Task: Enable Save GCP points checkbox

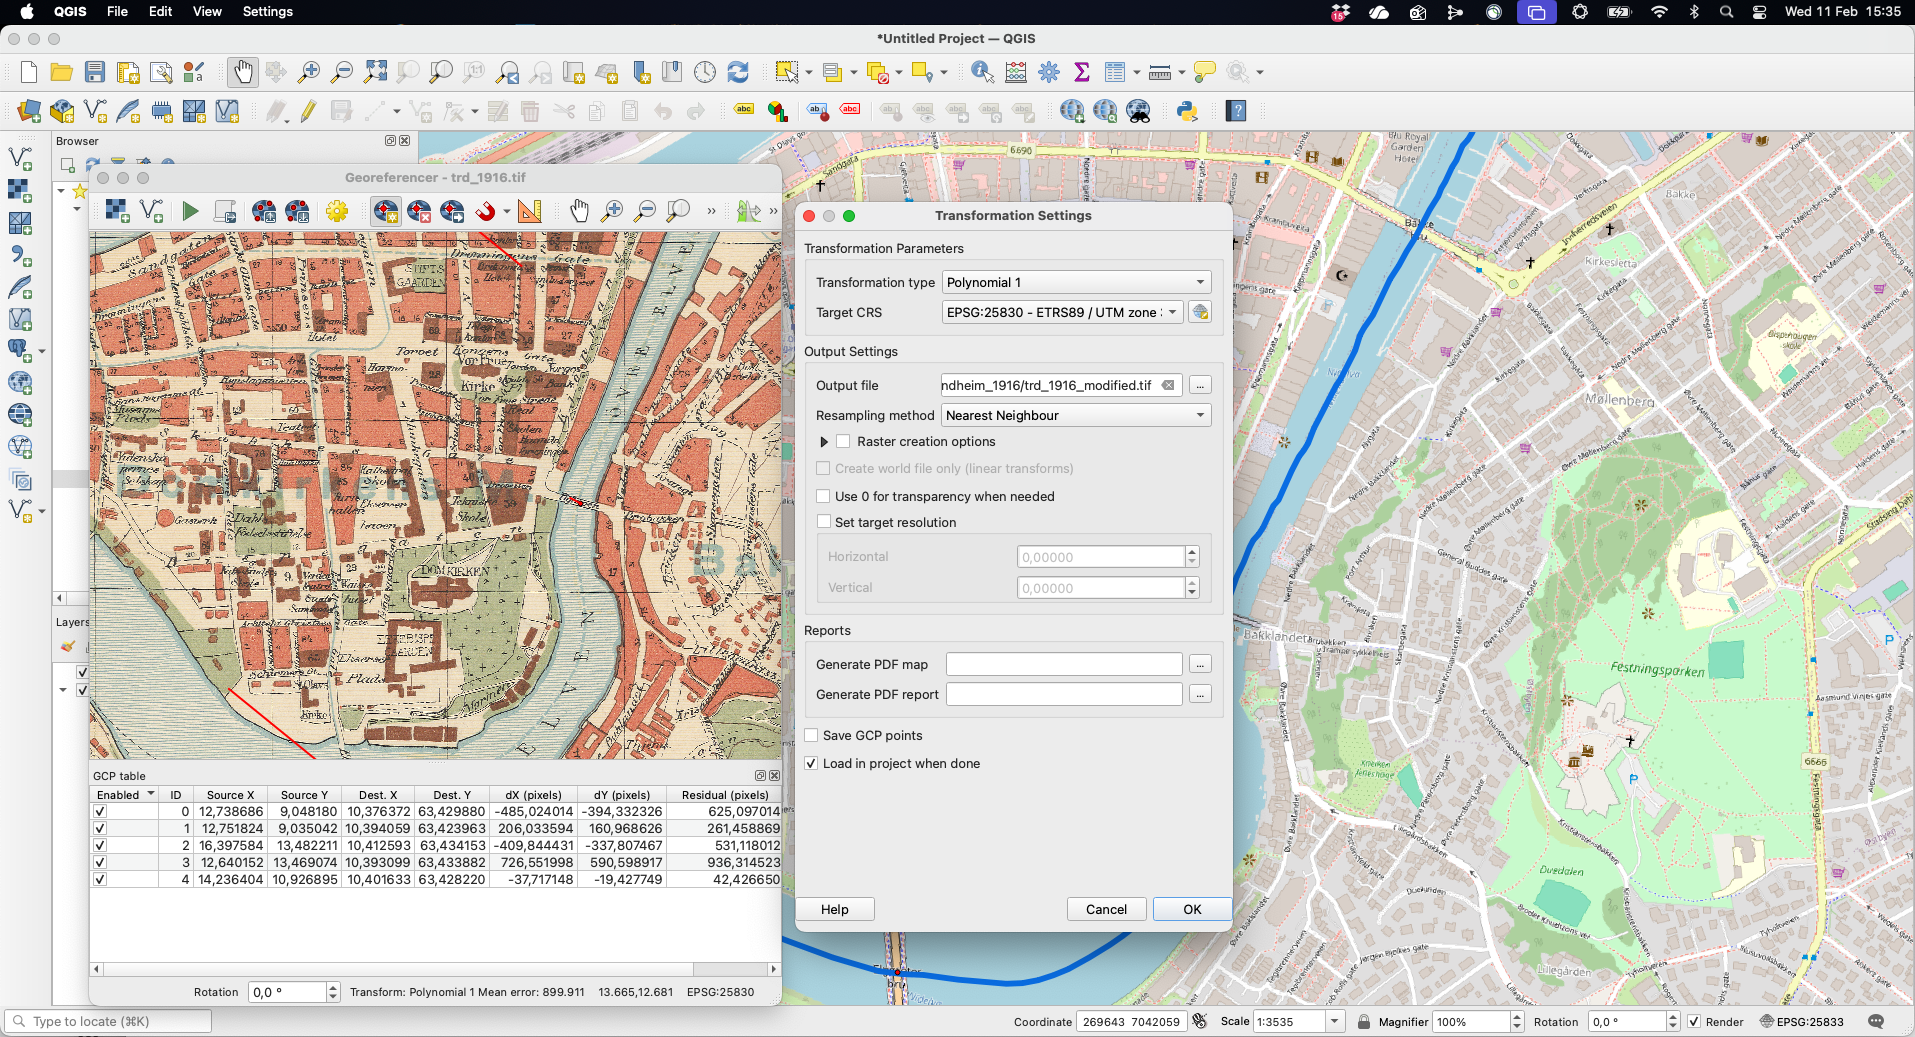Action: [x=812, y=735]
